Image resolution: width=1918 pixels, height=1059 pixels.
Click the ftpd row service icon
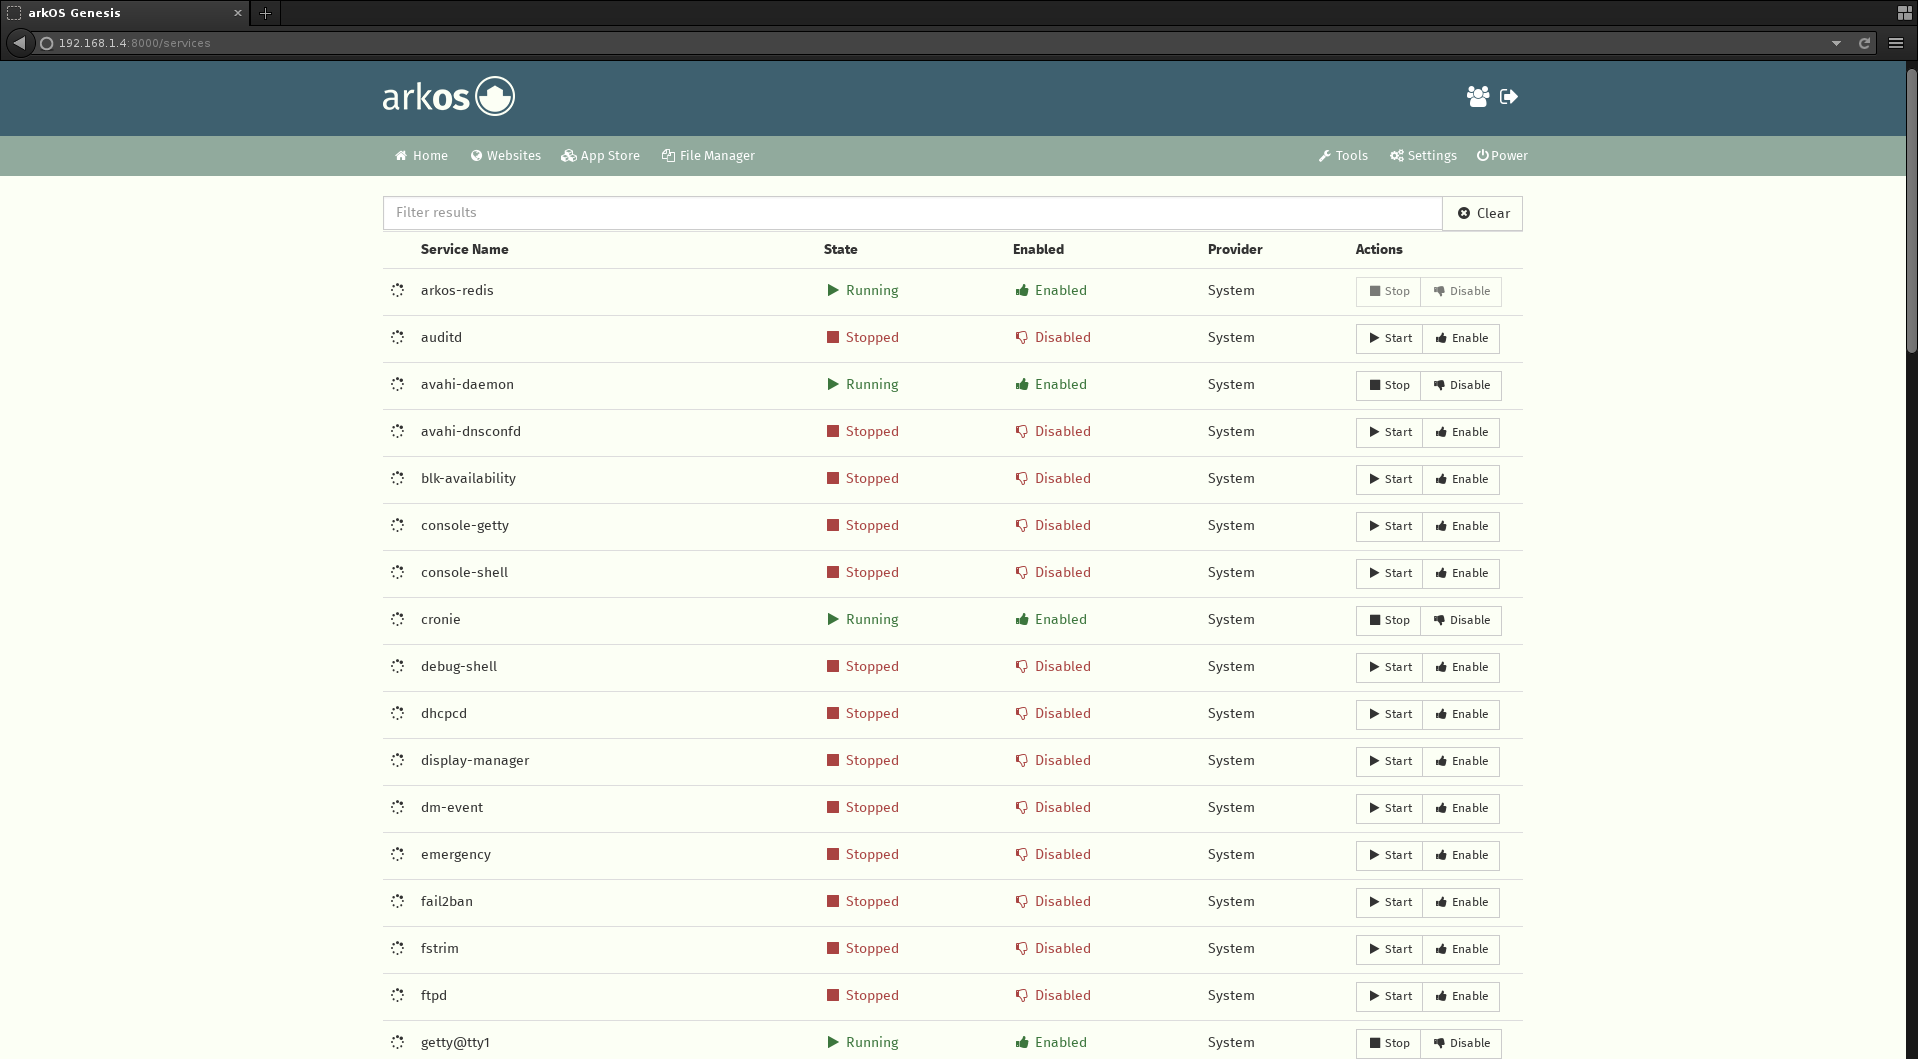click(x=397, y=996)
